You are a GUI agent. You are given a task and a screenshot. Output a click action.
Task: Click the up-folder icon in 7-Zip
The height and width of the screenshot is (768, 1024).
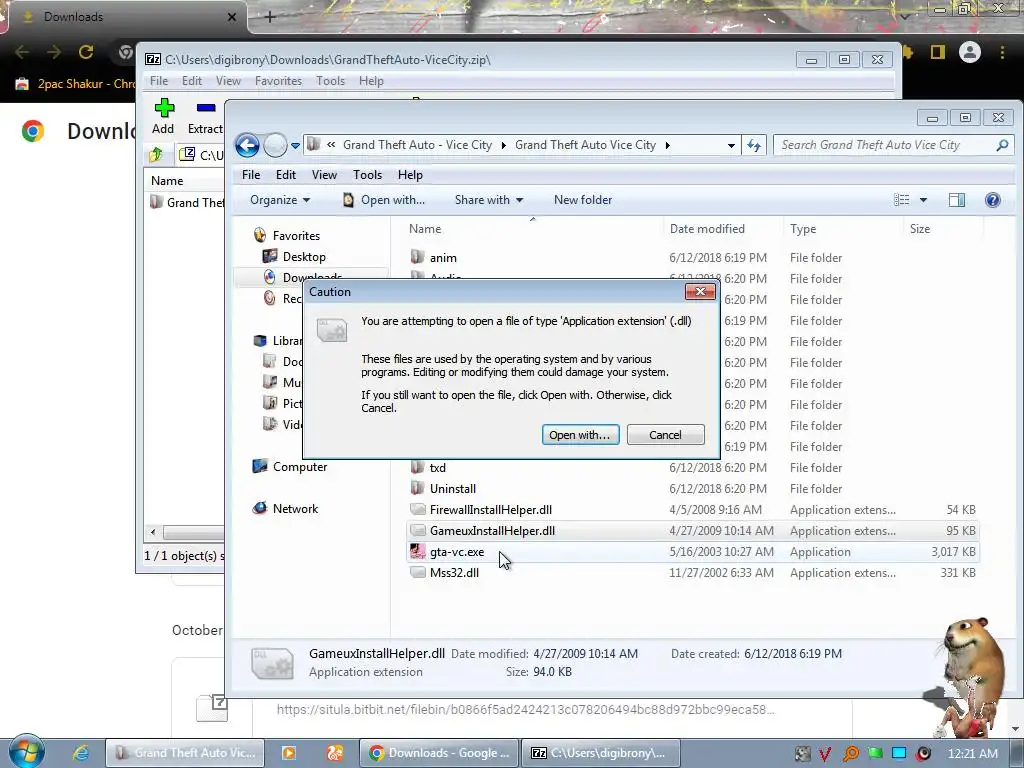pos(155,155)
